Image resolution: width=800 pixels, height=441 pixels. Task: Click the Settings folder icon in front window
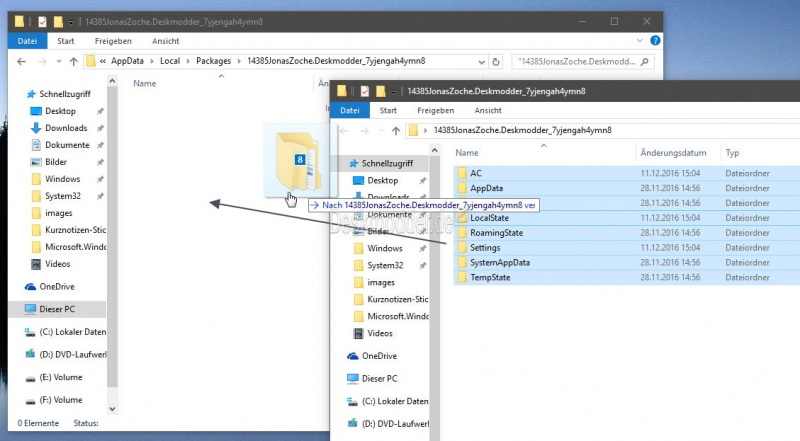(x=462, y=247)
